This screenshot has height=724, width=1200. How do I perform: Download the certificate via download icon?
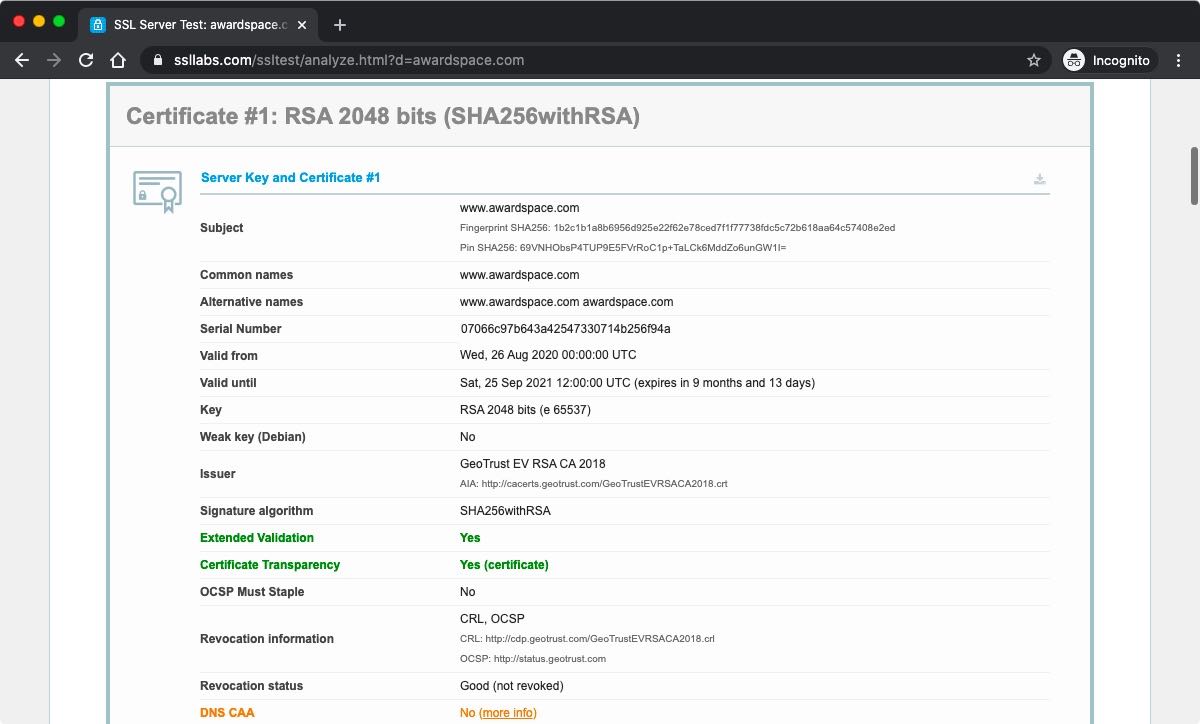click(1040, 178)
